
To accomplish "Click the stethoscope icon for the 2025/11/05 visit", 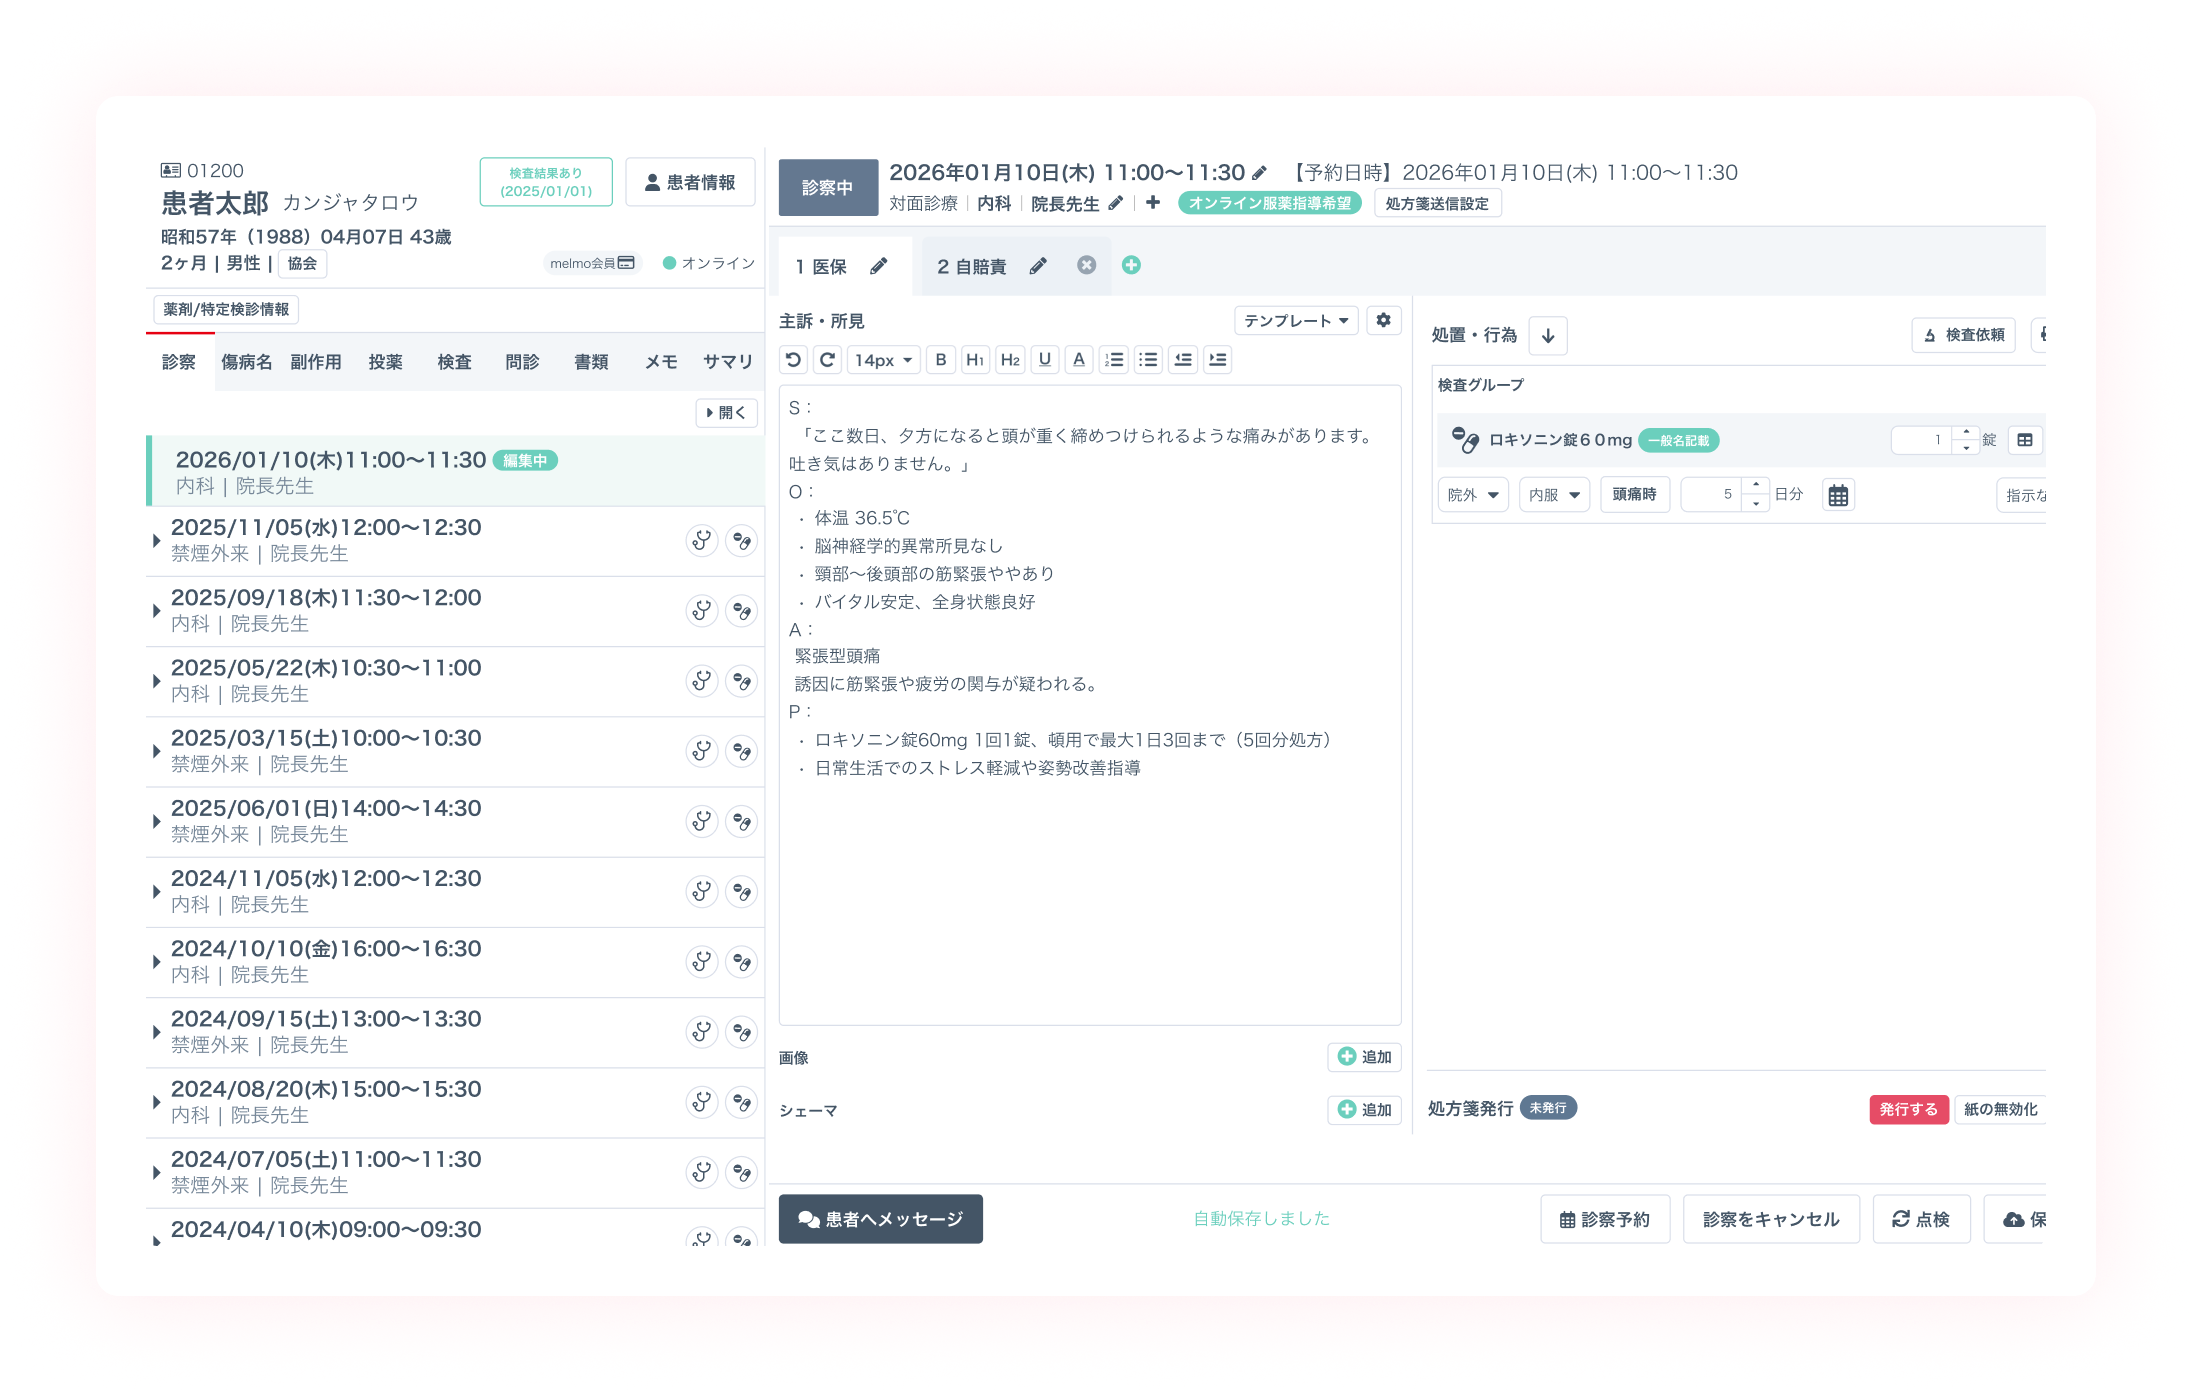I will 702,541.
